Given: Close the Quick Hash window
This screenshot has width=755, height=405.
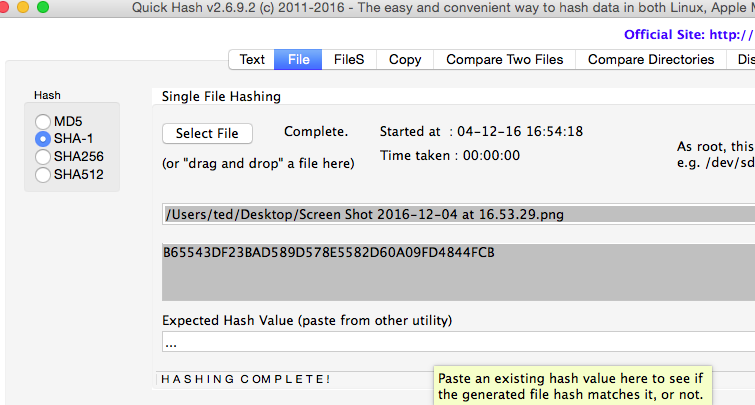Looking at the screenshot, I should point(7,8).
